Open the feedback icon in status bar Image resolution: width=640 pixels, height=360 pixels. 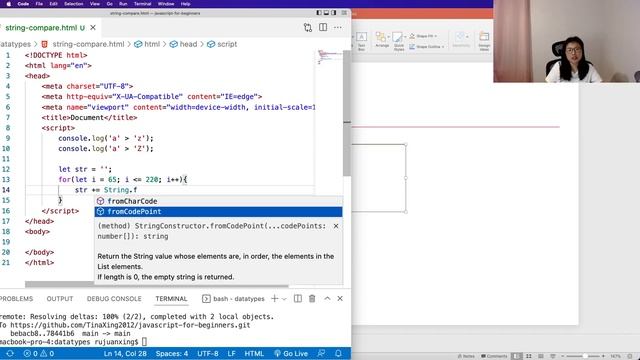321,353
